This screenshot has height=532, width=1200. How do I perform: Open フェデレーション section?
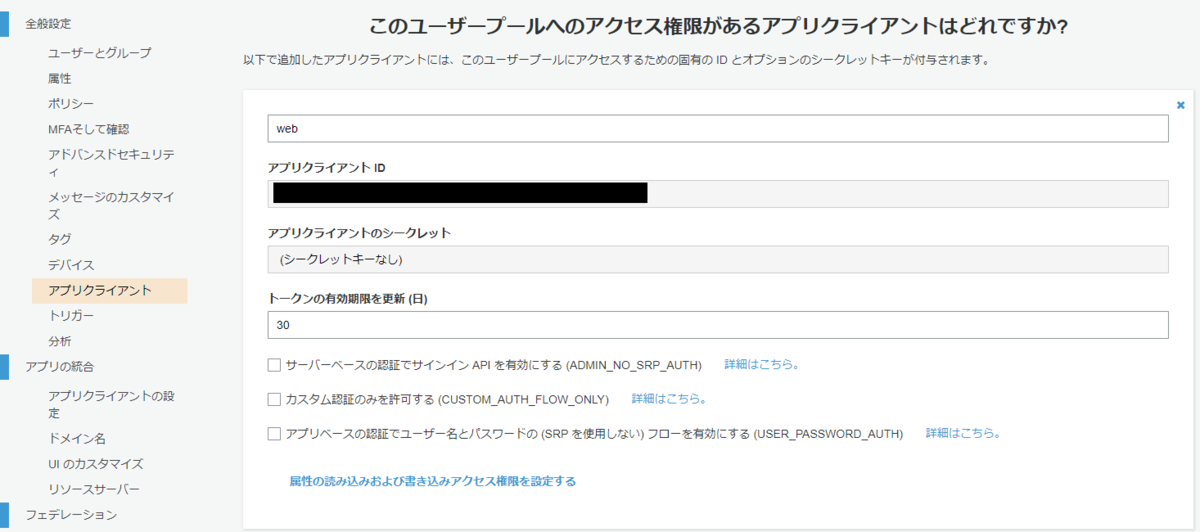pos(72,515)
